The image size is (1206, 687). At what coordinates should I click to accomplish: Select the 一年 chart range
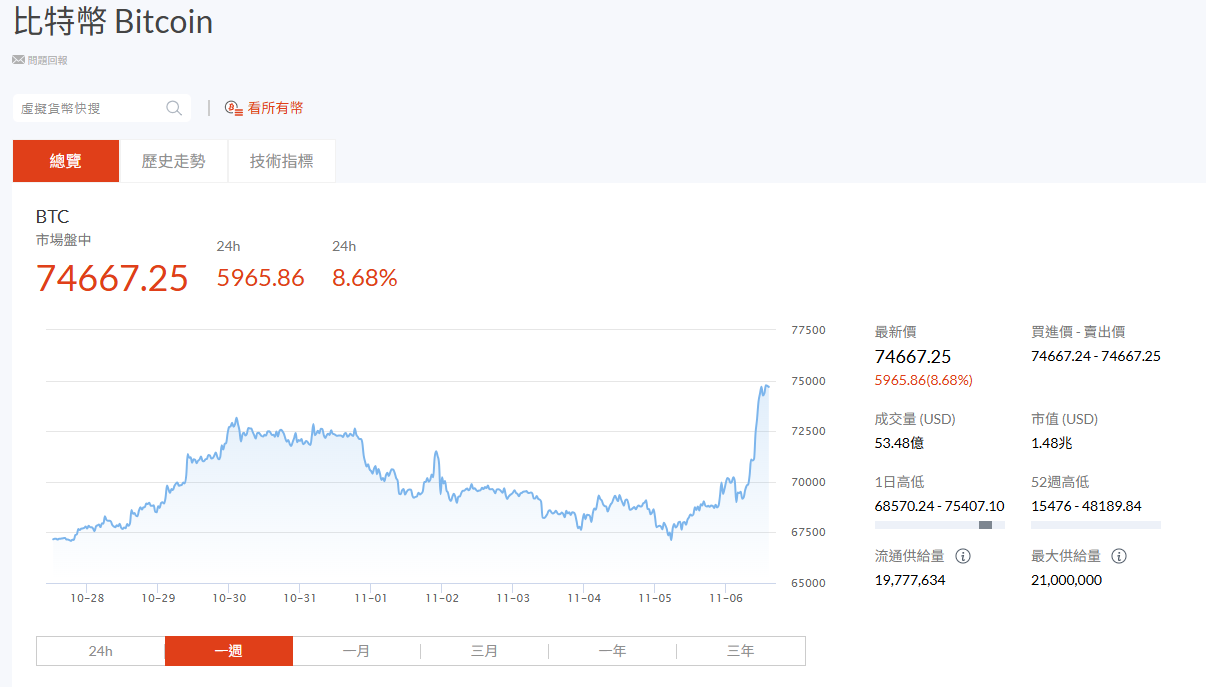tap(613, 651)
